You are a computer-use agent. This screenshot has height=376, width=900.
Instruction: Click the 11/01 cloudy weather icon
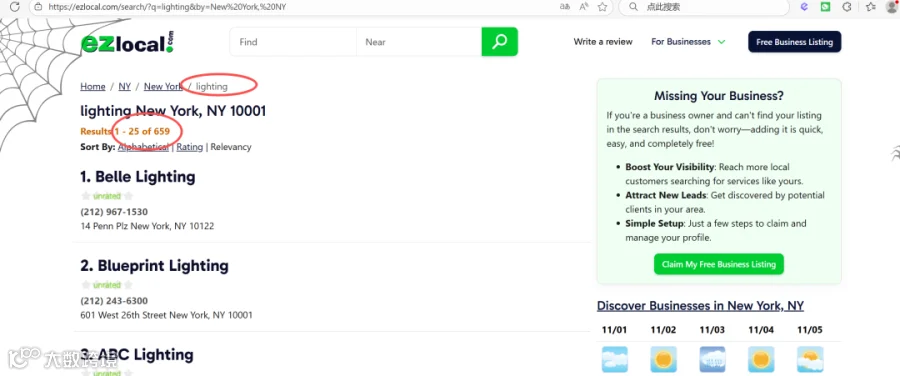click(614, 359)
